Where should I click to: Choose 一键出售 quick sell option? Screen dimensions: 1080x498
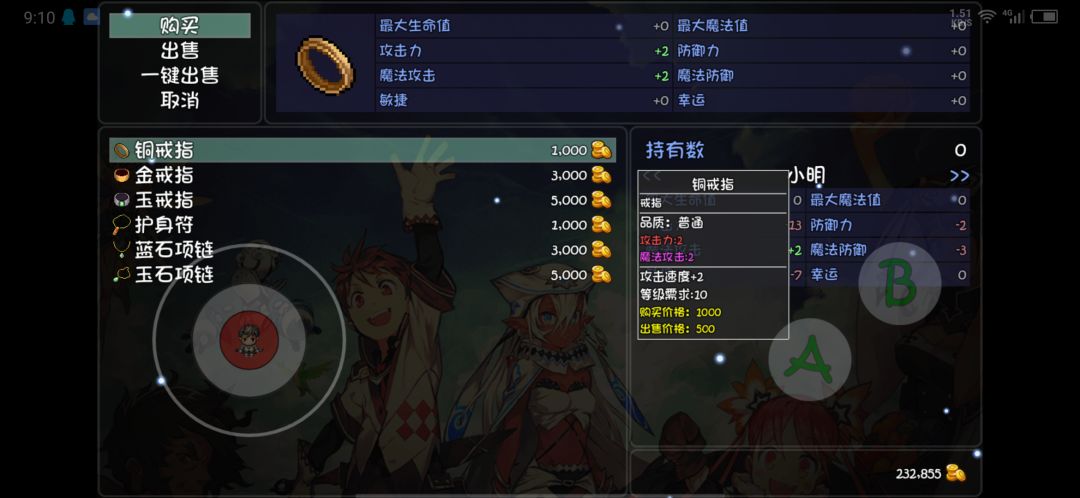180,76
